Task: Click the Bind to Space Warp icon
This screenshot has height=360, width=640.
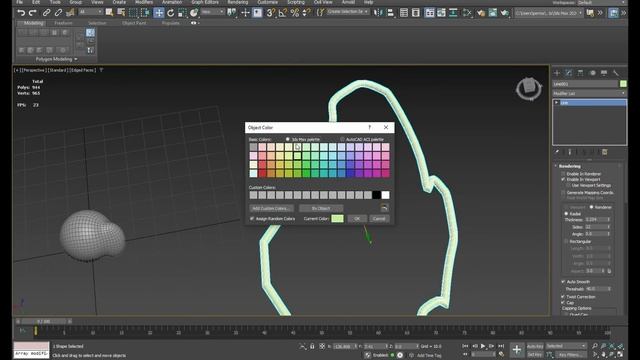Action: pos(70,13)
